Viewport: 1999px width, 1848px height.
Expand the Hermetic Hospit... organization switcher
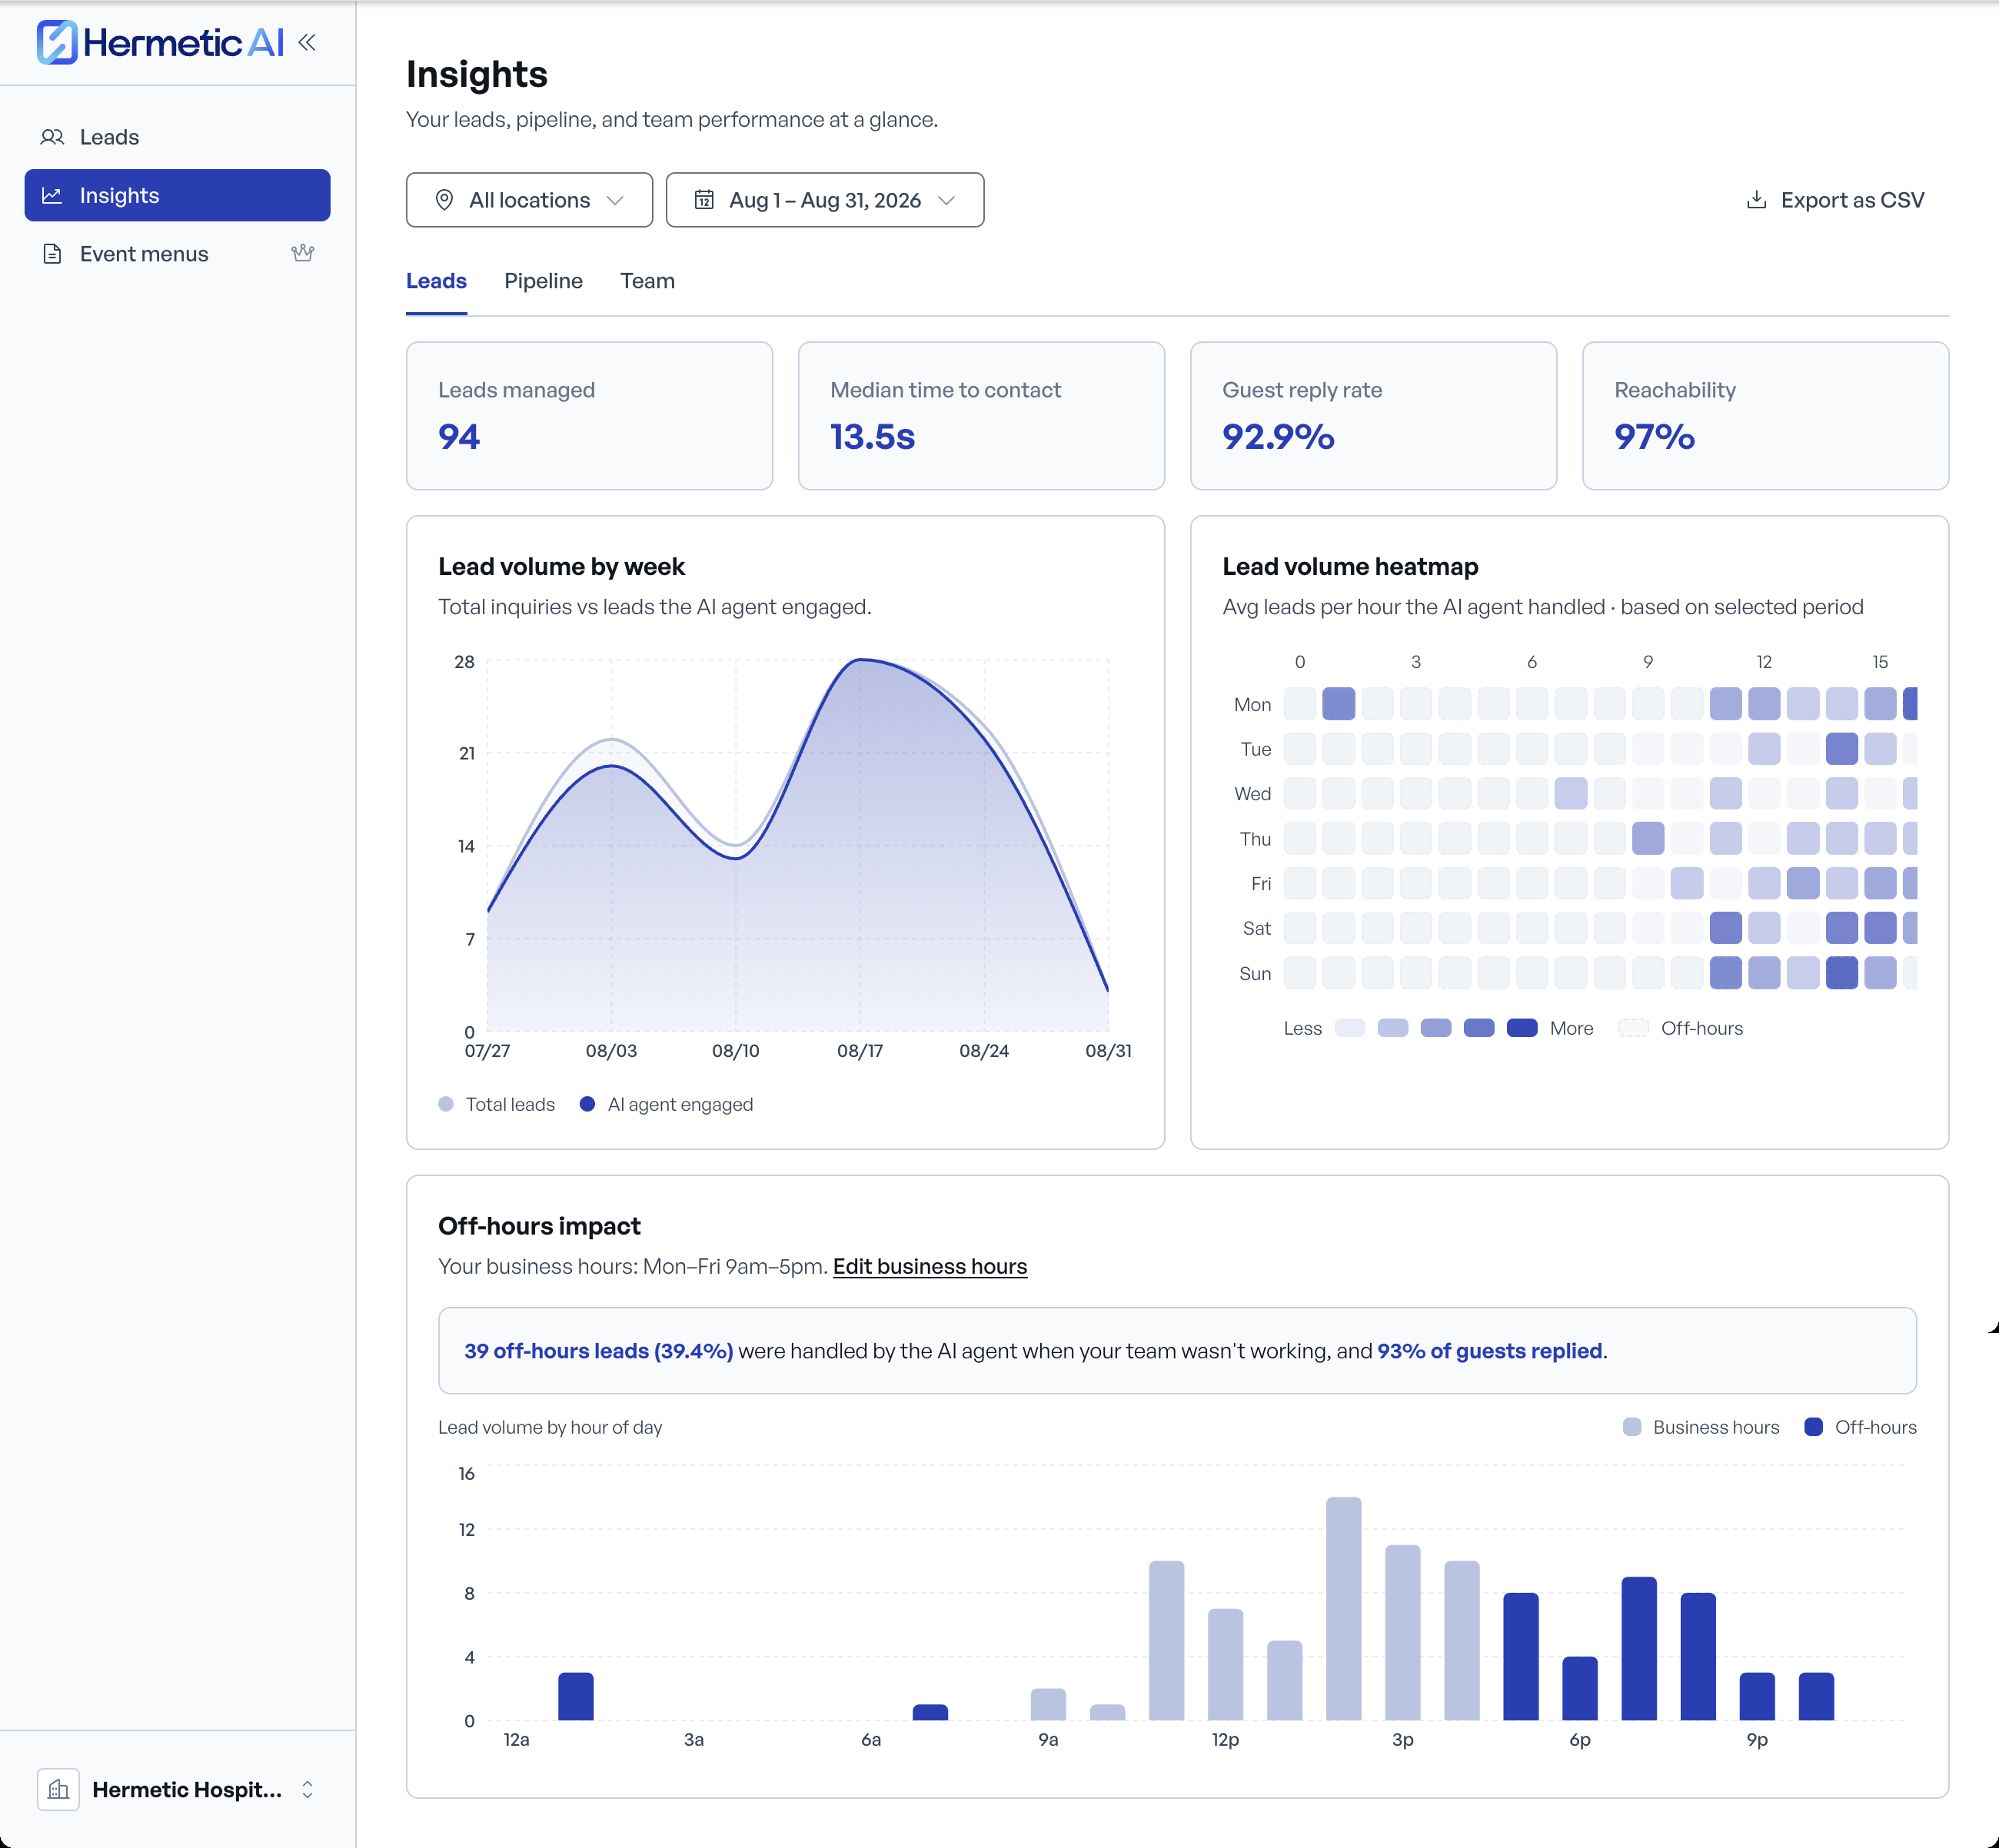[x=178, y=1789]
